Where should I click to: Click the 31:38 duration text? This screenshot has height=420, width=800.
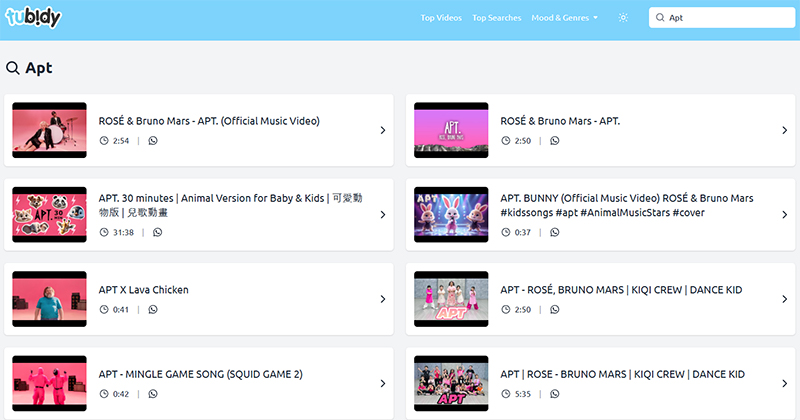(123, 233)
